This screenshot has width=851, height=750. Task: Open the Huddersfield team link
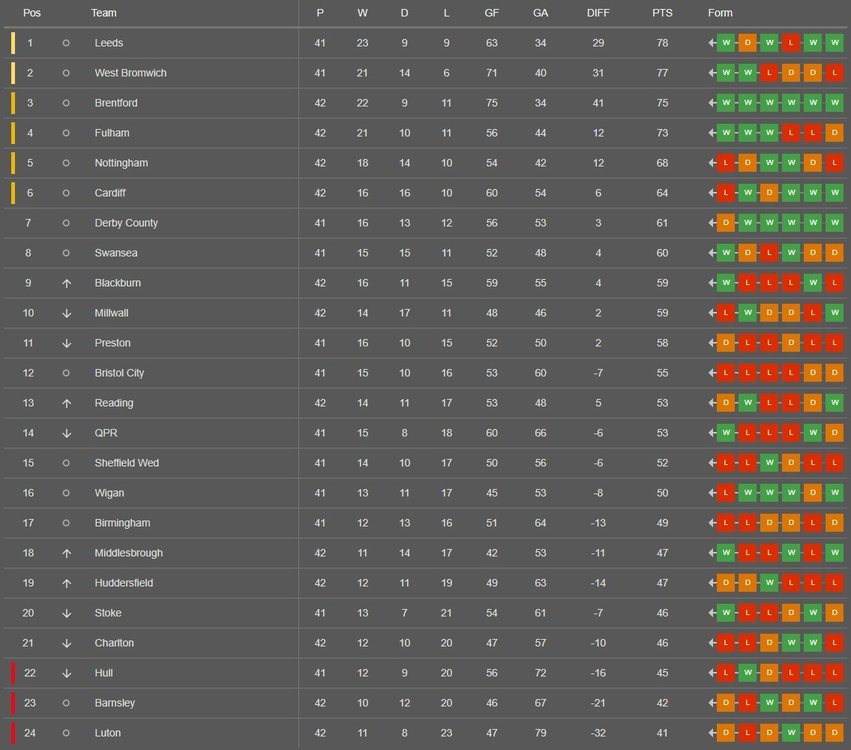tap(124, 583)
